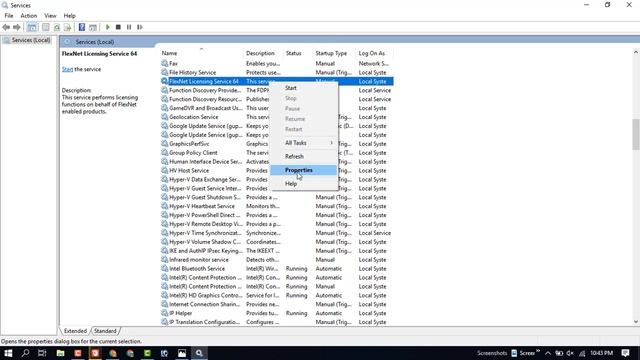This screenshot has height=360, width=640.
Task: Select the Infrared monitor service gear icon
Action: click(164, 260)
